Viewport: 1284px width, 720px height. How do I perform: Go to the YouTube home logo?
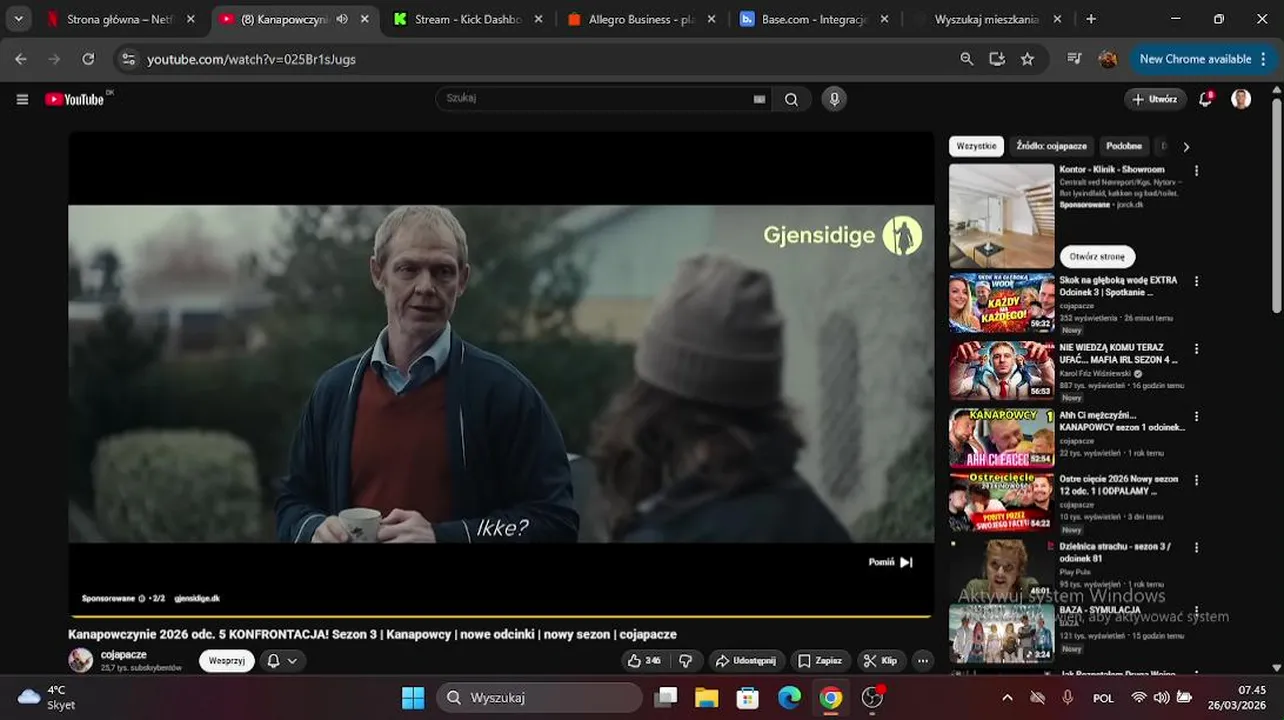pyautogui.click(x=75, y=99)
